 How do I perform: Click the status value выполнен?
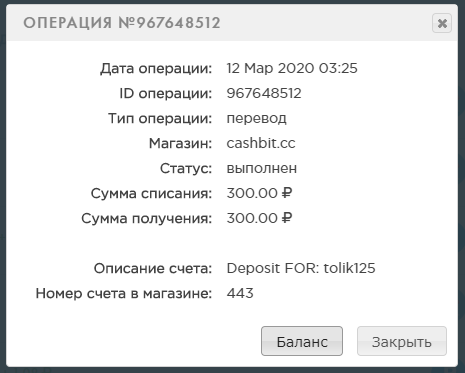[x=262, y=168]
